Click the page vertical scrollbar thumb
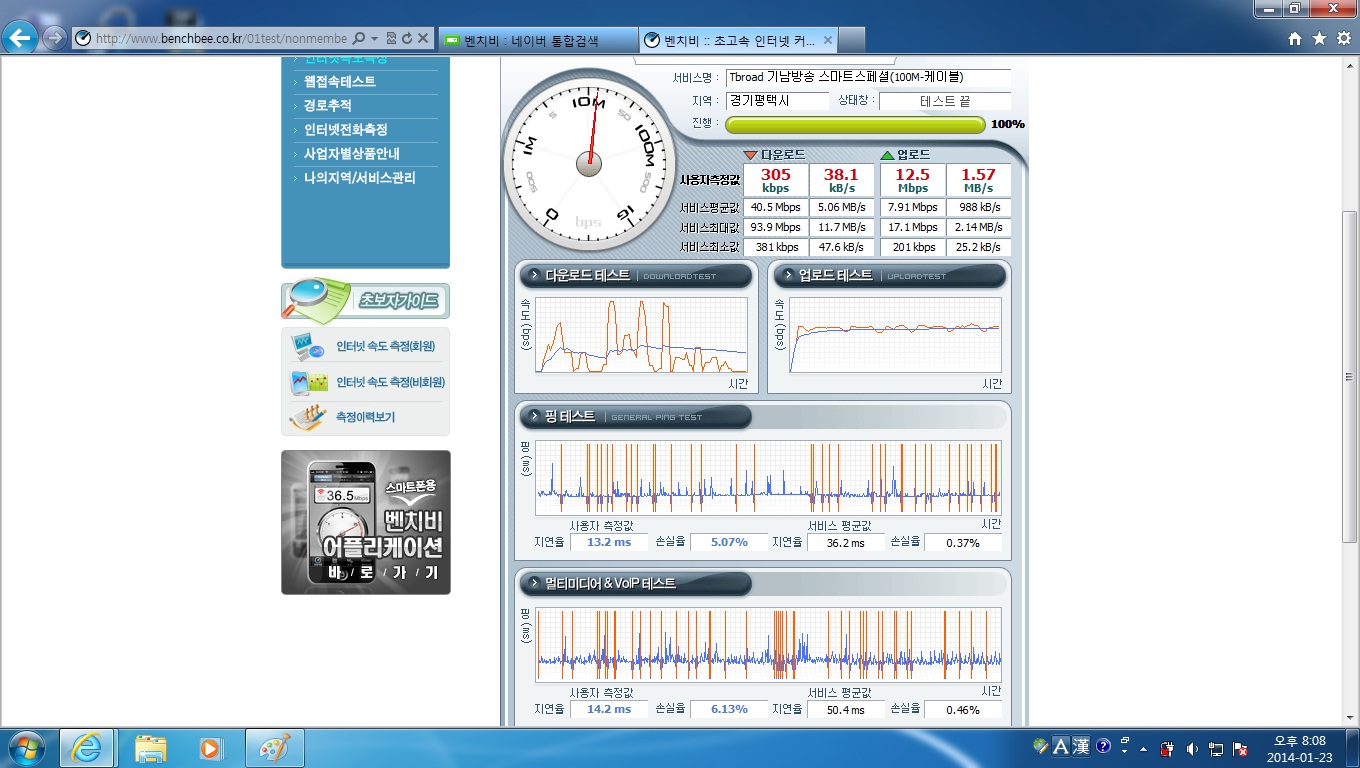 1350,377
